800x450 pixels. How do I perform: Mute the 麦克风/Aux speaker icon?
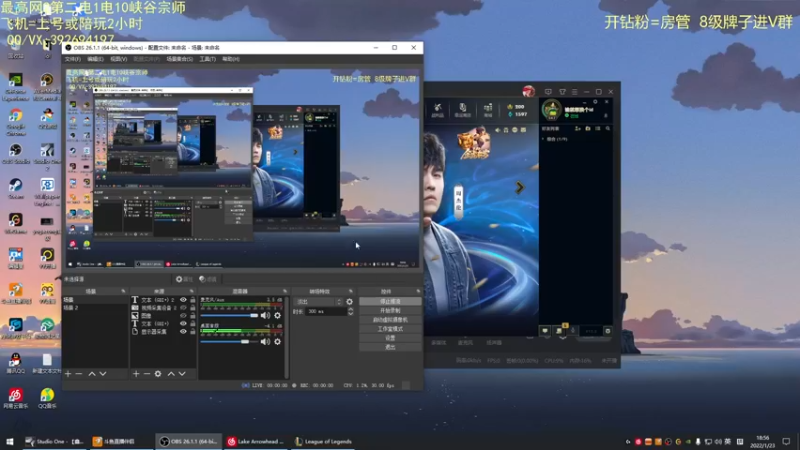coord(265,316)
